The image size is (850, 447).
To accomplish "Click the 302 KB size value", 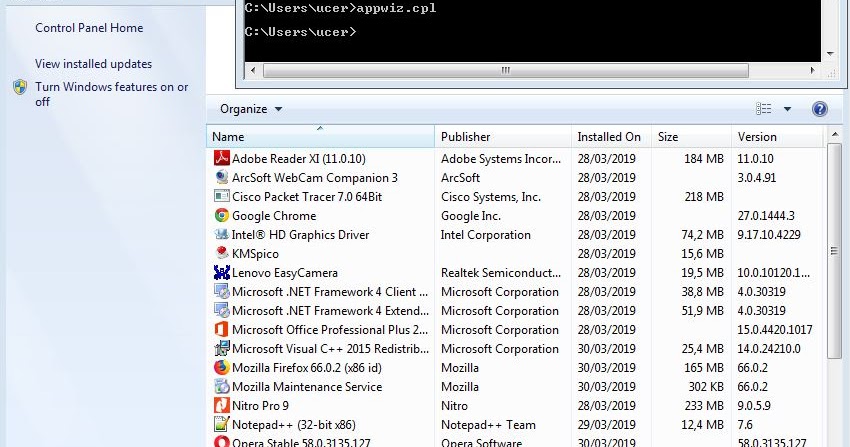I will point(706,386).
